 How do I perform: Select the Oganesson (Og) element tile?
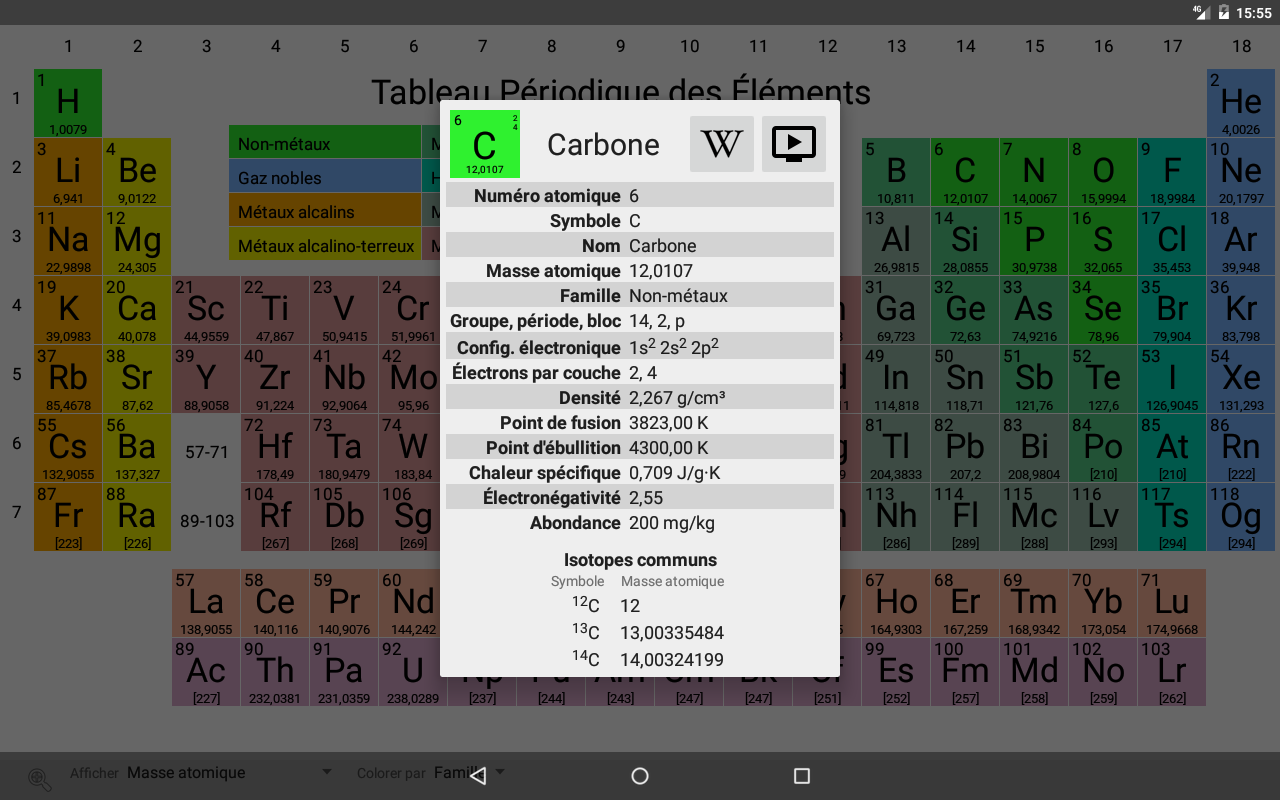(x=1241, y=517)
